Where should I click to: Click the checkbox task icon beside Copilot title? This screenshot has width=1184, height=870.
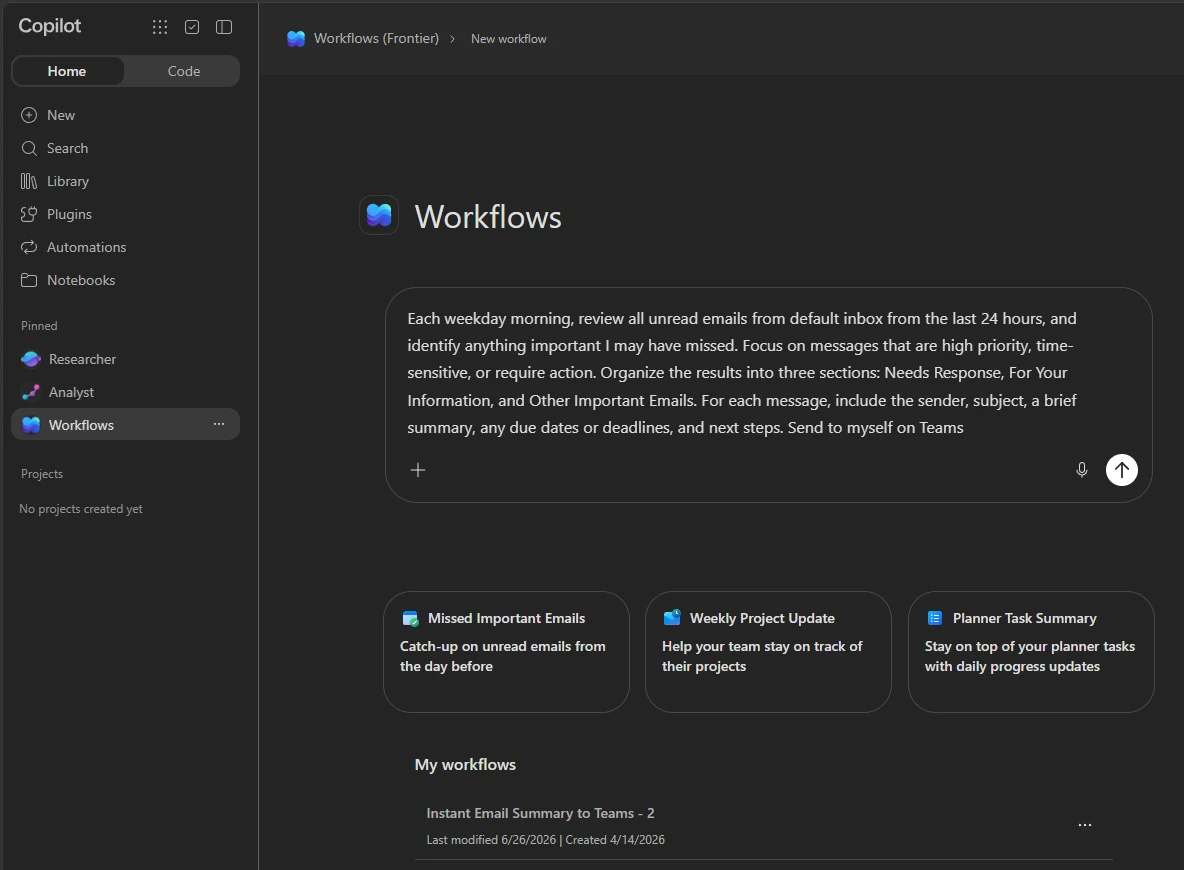(x=192, y=27)
